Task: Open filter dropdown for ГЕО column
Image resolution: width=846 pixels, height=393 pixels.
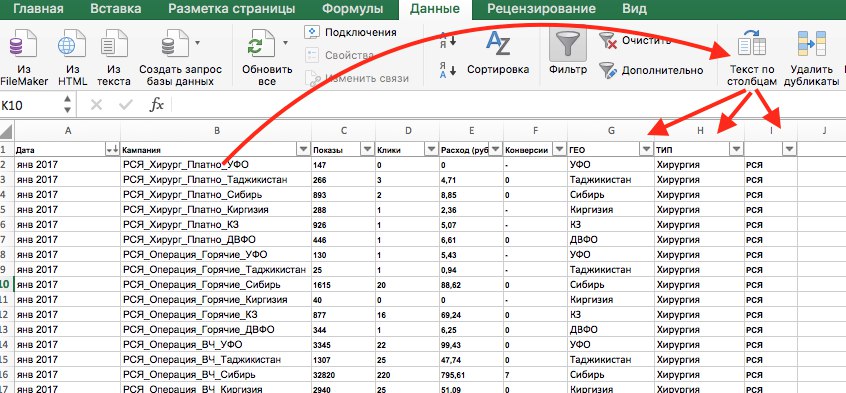Action: (646, 150)
